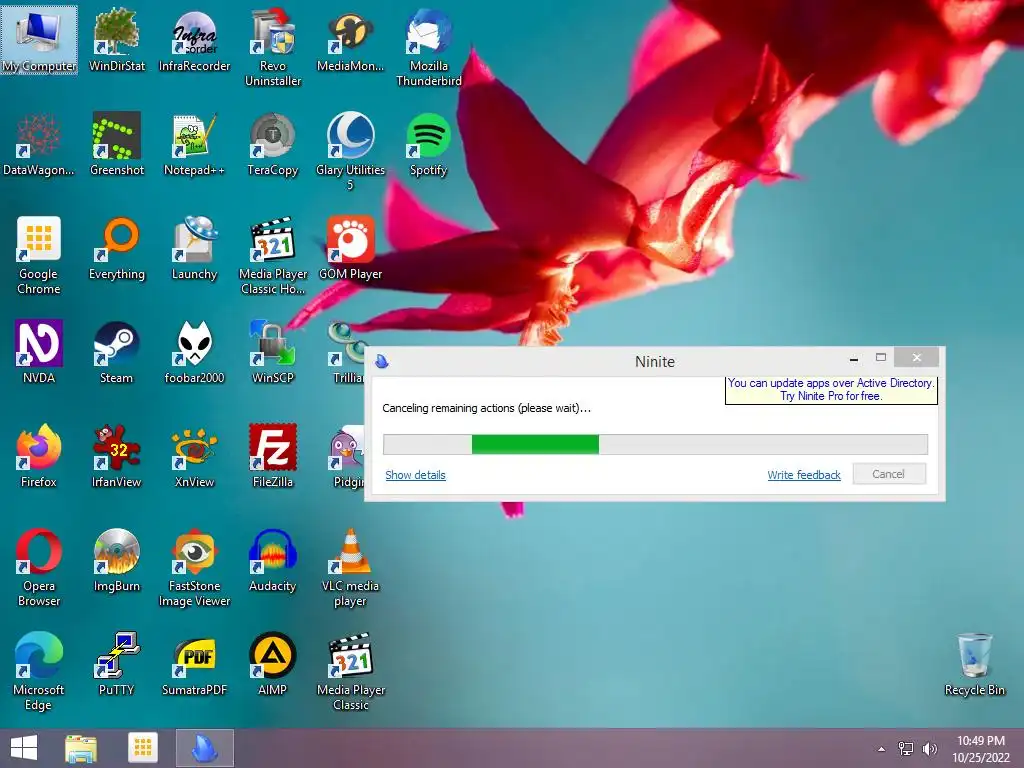This screenshot has height=768, width=1024.
Task: Open IrfanView from the desktop
Action: coord(116,455)
